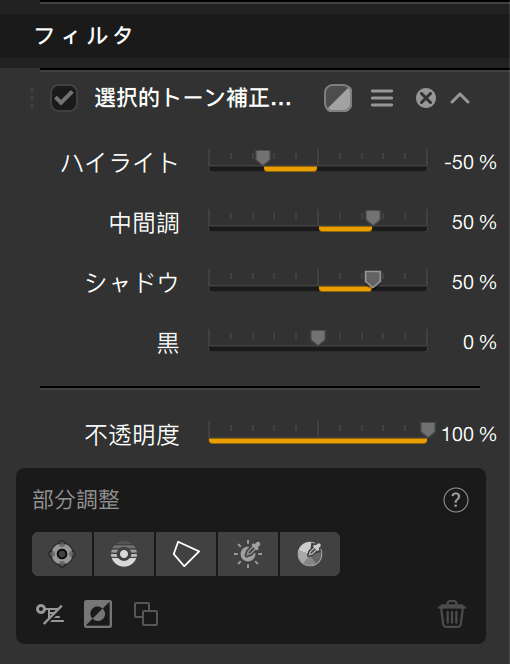Select the control line adjustment tool
Screen dimensions: 510x664
pyautogui.click(x=124, y=554)
